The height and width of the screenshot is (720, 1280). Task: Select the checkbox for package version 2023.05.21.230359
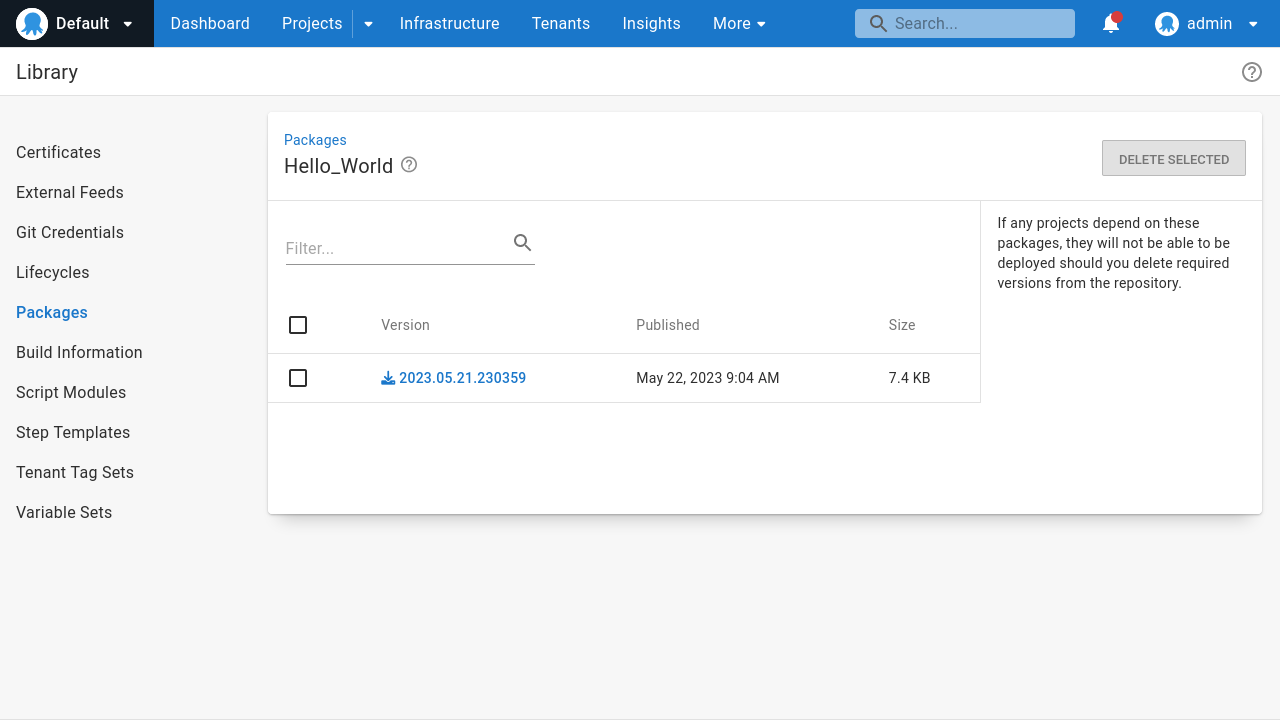pyautogui.click(x=298, y=378)
